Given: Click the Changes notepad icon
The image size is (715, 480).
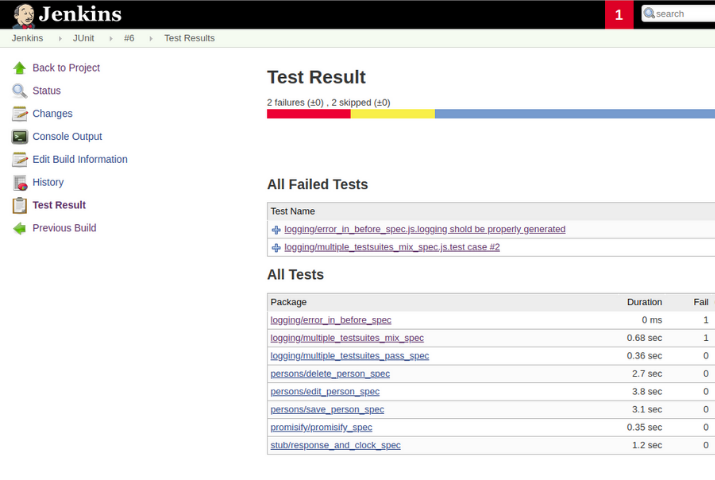Looking at the screenshot, I should click(x=19, y=114).
